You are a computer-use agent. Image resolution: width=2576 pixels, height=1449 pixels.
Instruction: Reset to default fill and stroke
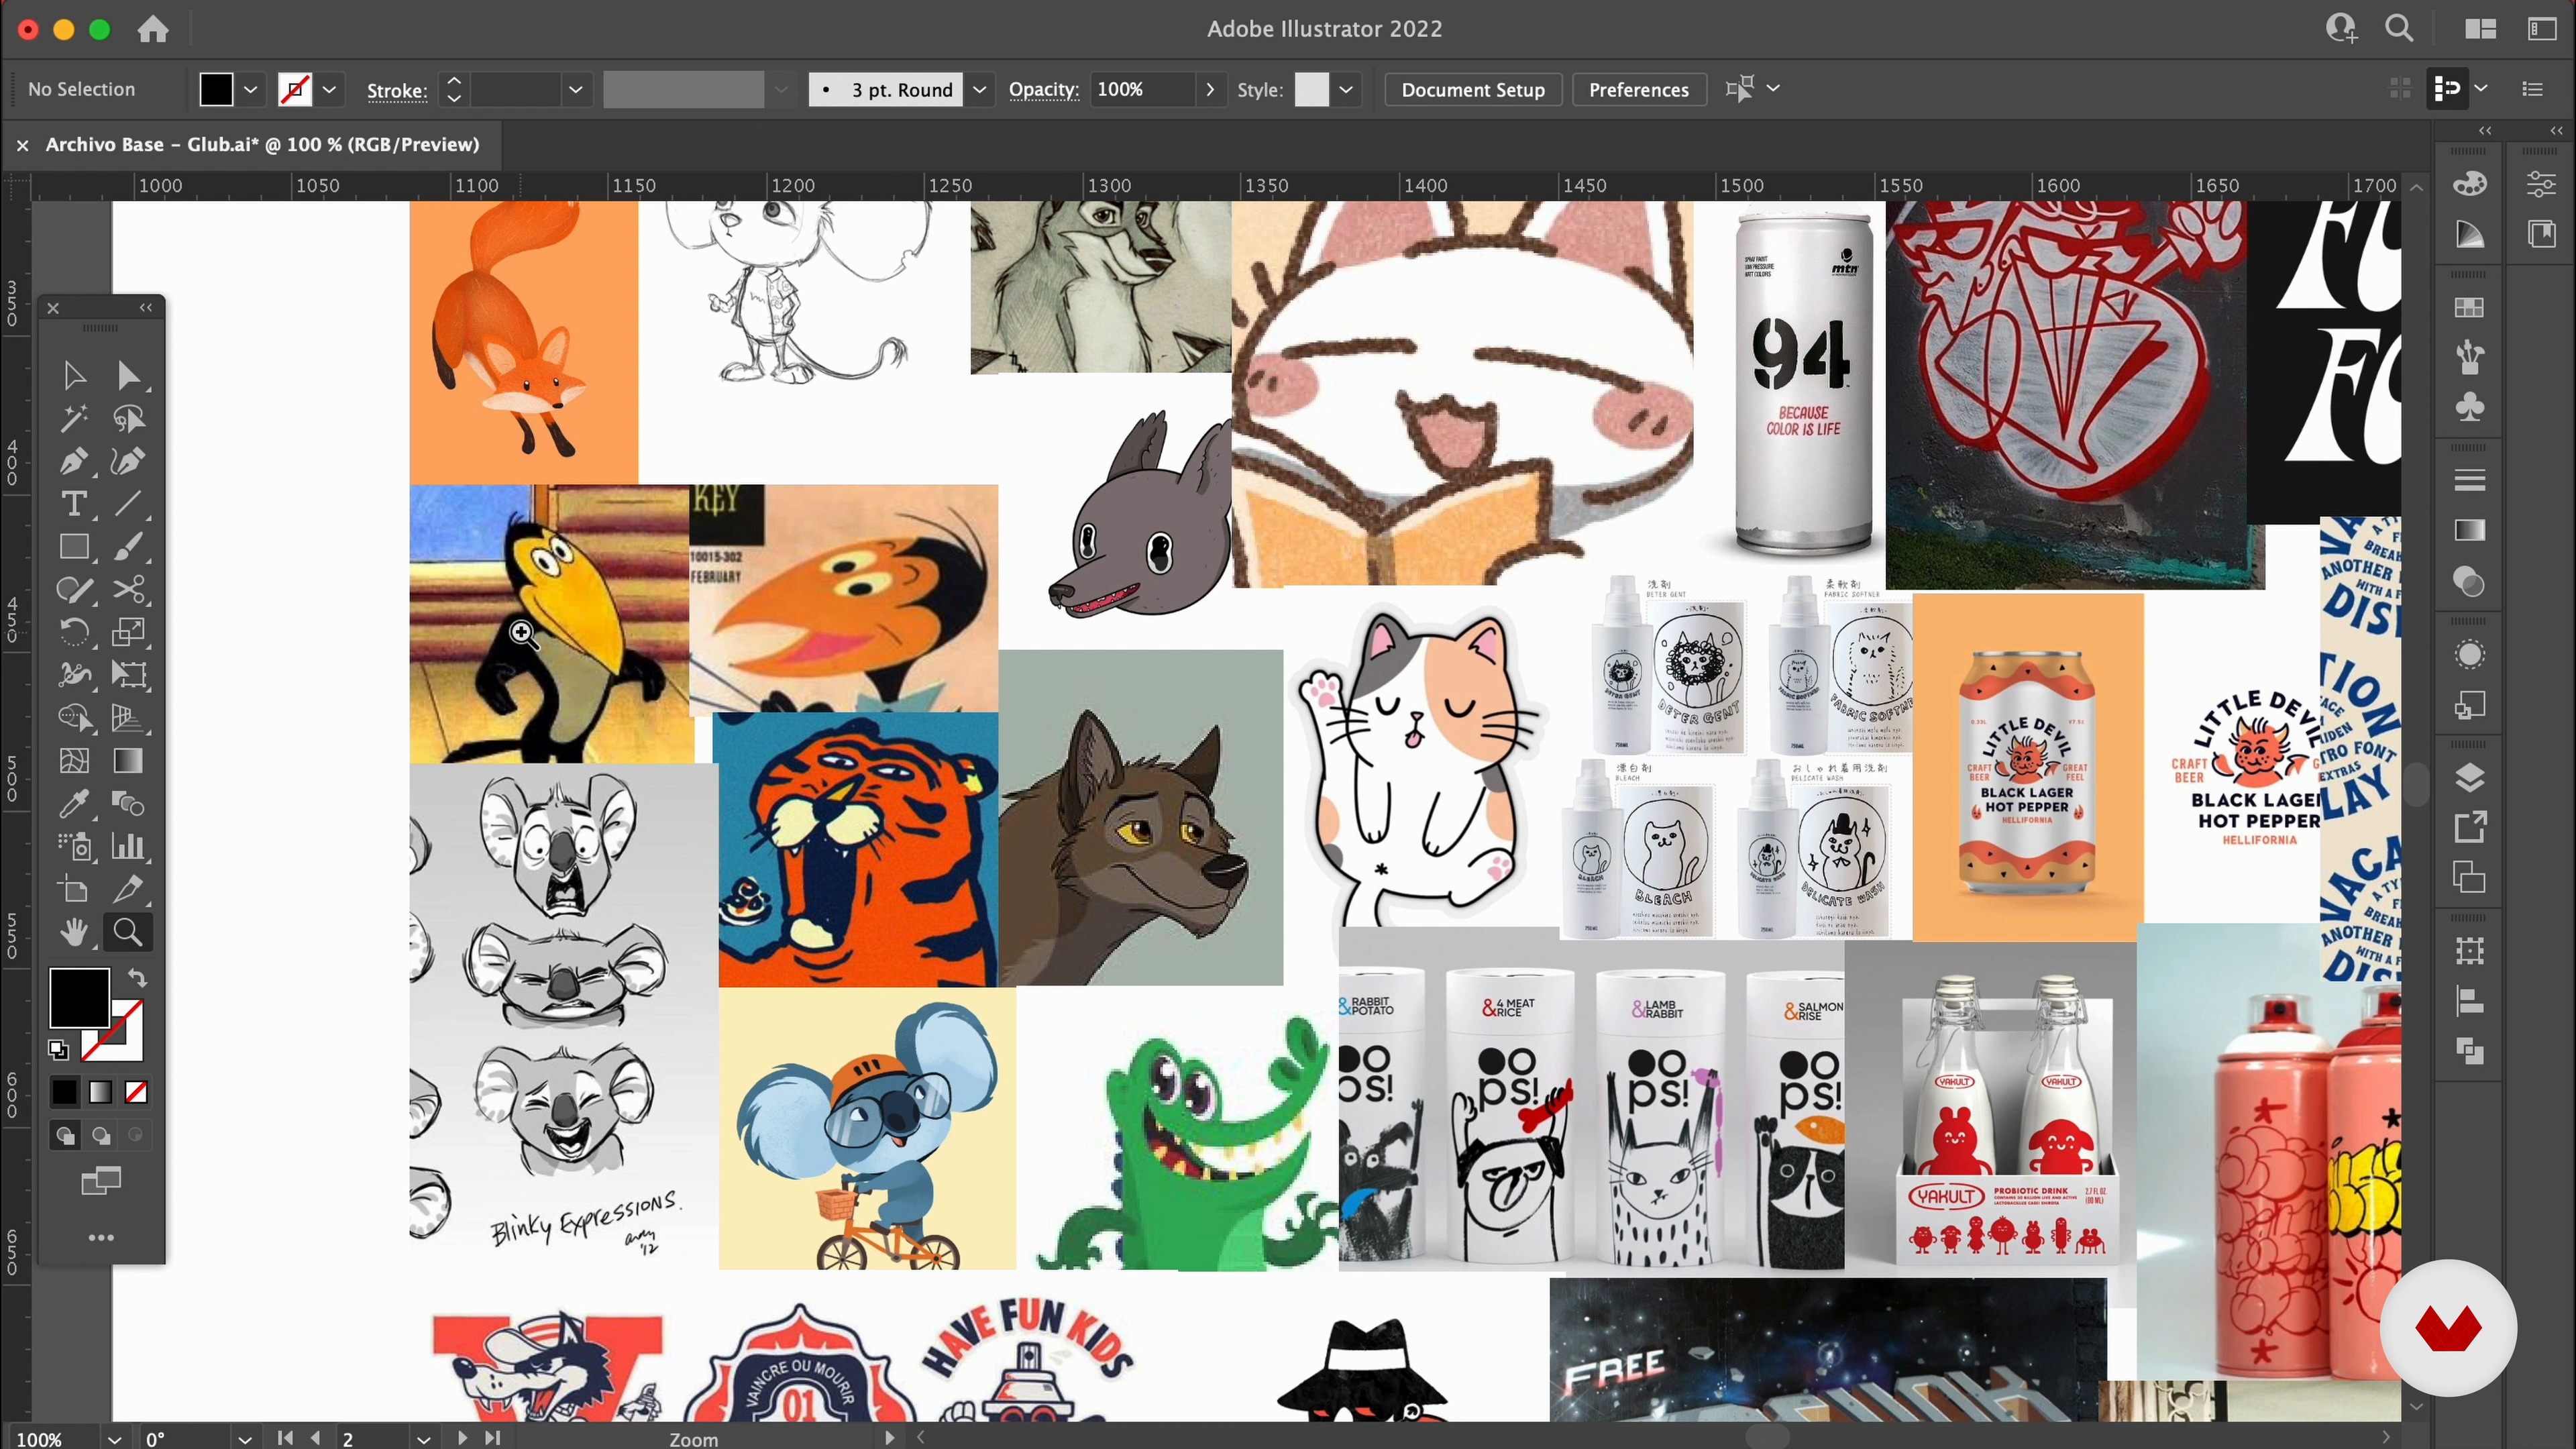(58, 1049)
